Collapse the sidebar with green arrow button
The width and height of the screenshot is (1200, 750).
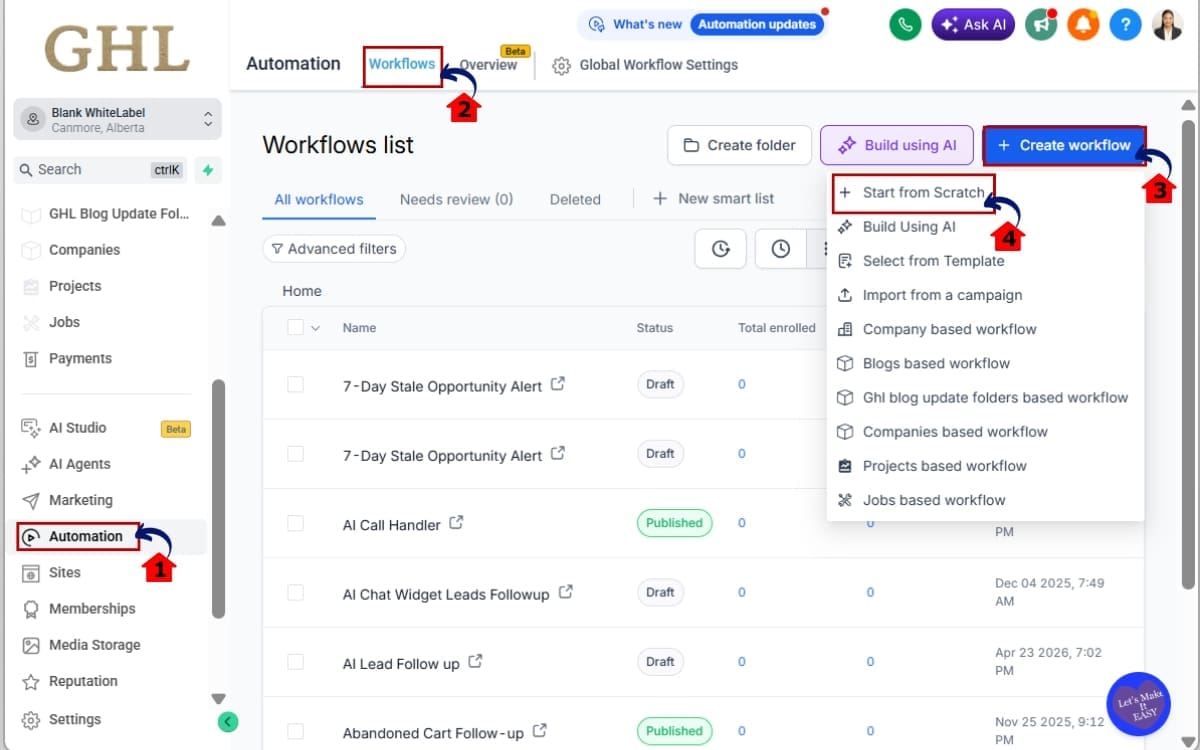pyautogui.click(x=228, y=721)
